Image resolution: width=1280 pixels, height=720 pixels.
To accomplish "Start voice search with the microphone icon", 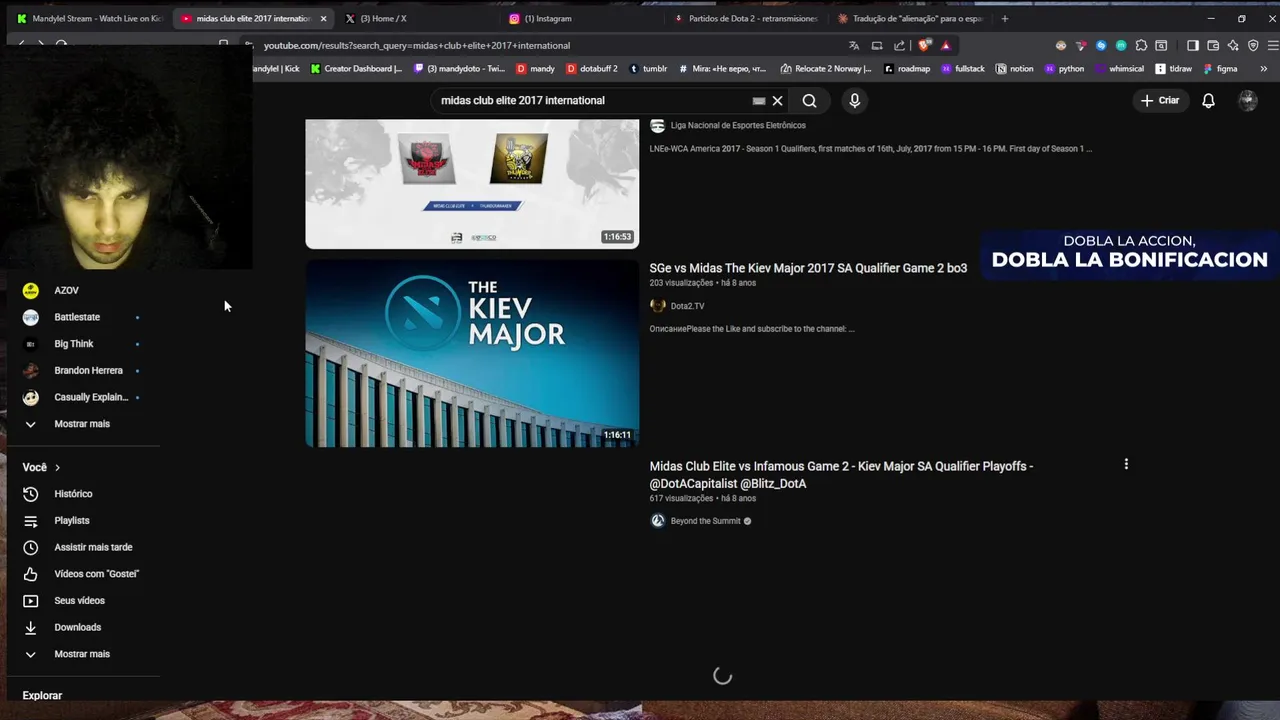I will 854,100.
